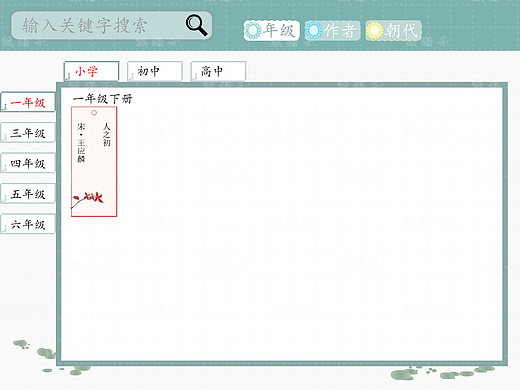The width and height of the screenshot is (520, 390).
Task: Focus the keyword search input field
Action: click(112, 26)
